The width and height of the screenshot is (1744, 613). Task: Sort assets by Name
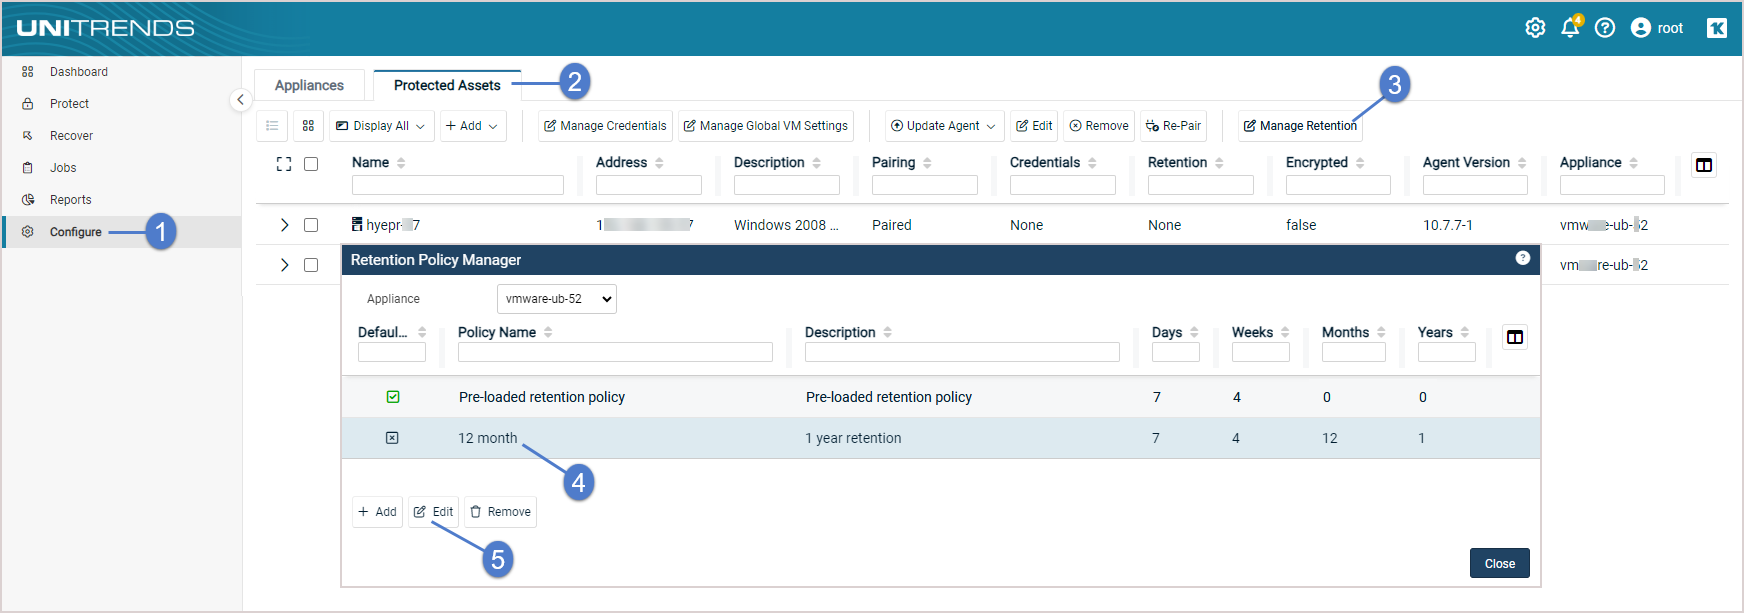401,163
